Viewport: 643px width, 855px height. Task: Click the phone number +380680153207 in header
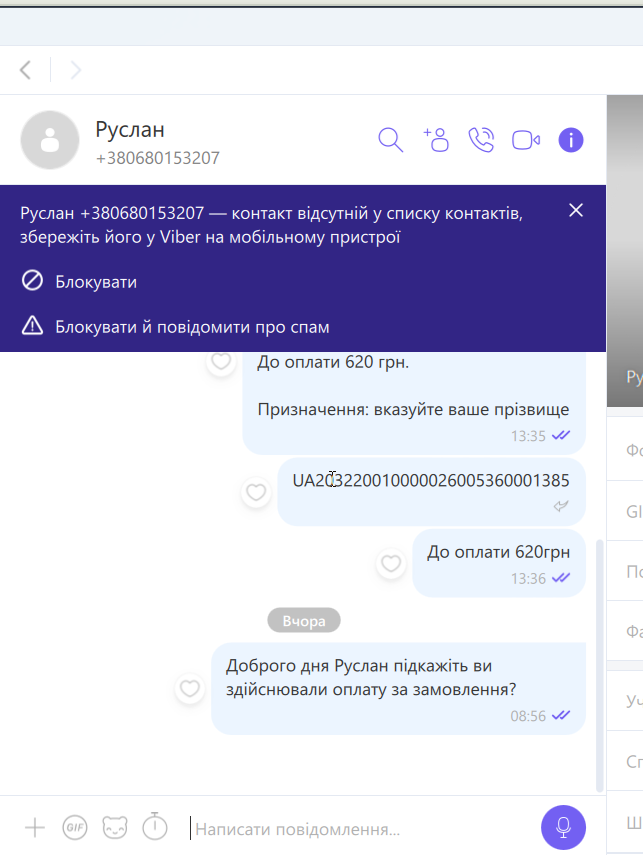(158, 158)
